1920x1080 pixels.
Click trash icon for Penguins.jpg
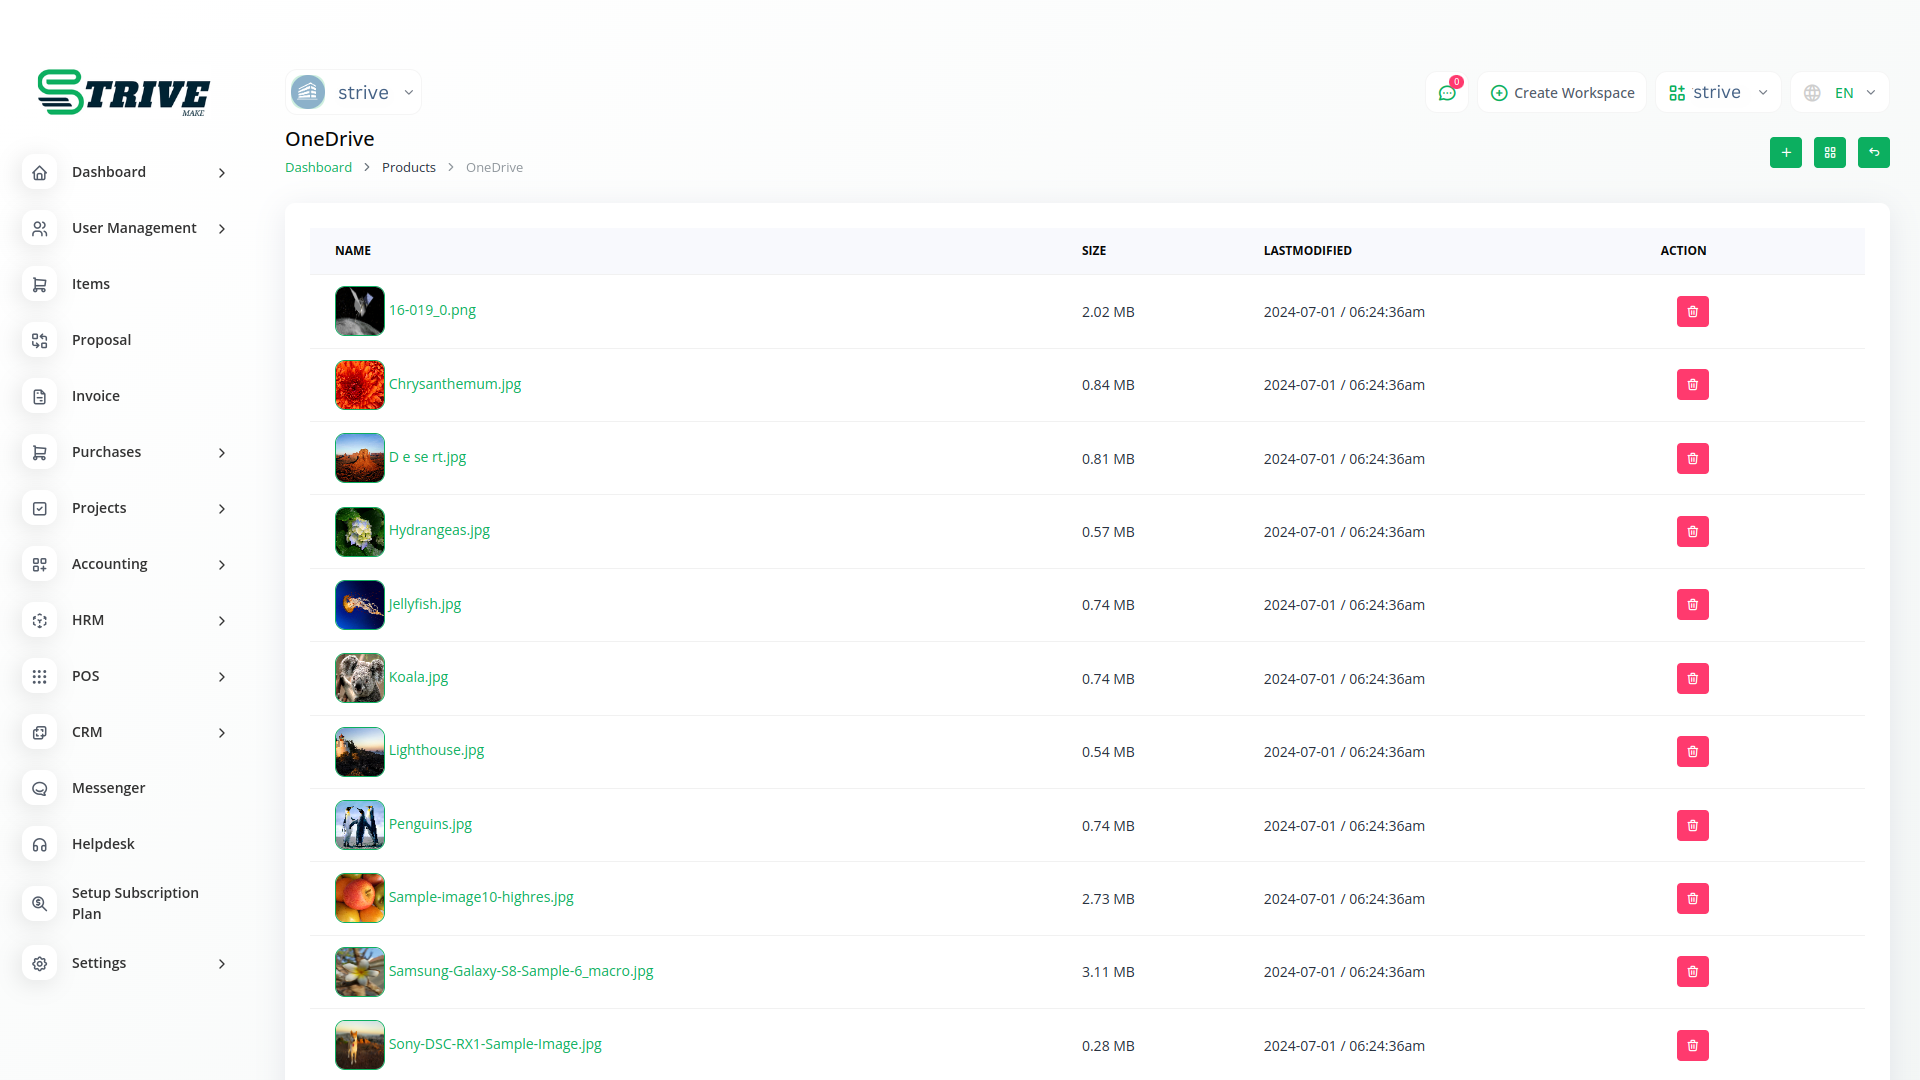point(1692,826)
